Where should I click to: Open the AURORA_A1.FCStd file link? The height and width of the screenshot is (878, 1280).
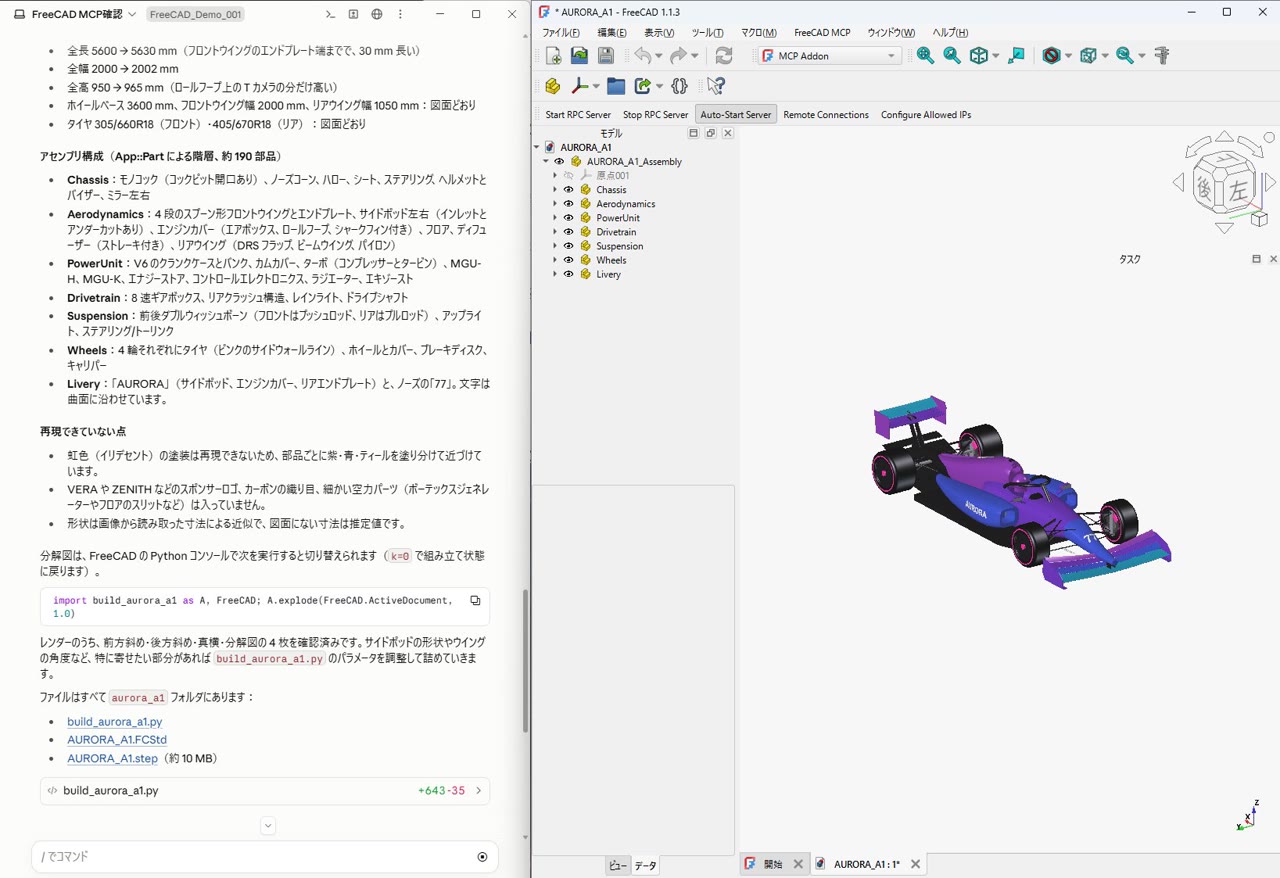coord(117,740)
